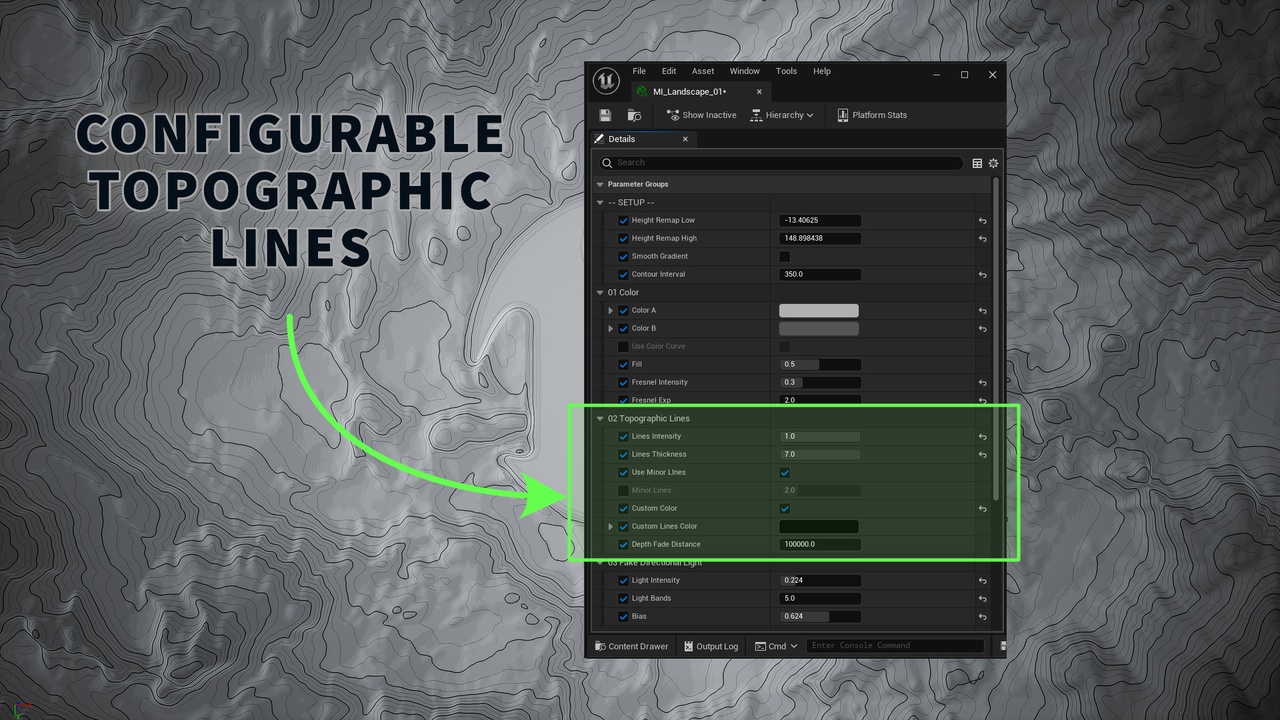The width and height of the screenshot is (1280, 720).
Task: Click the Save asset floppy icon
Action: pos(605,115)
